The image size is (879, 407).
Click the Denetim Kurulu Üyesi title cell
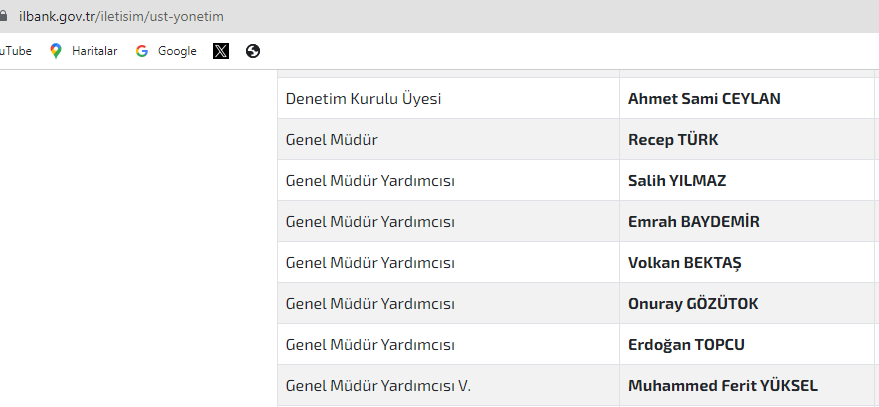[x=448, y=98]
